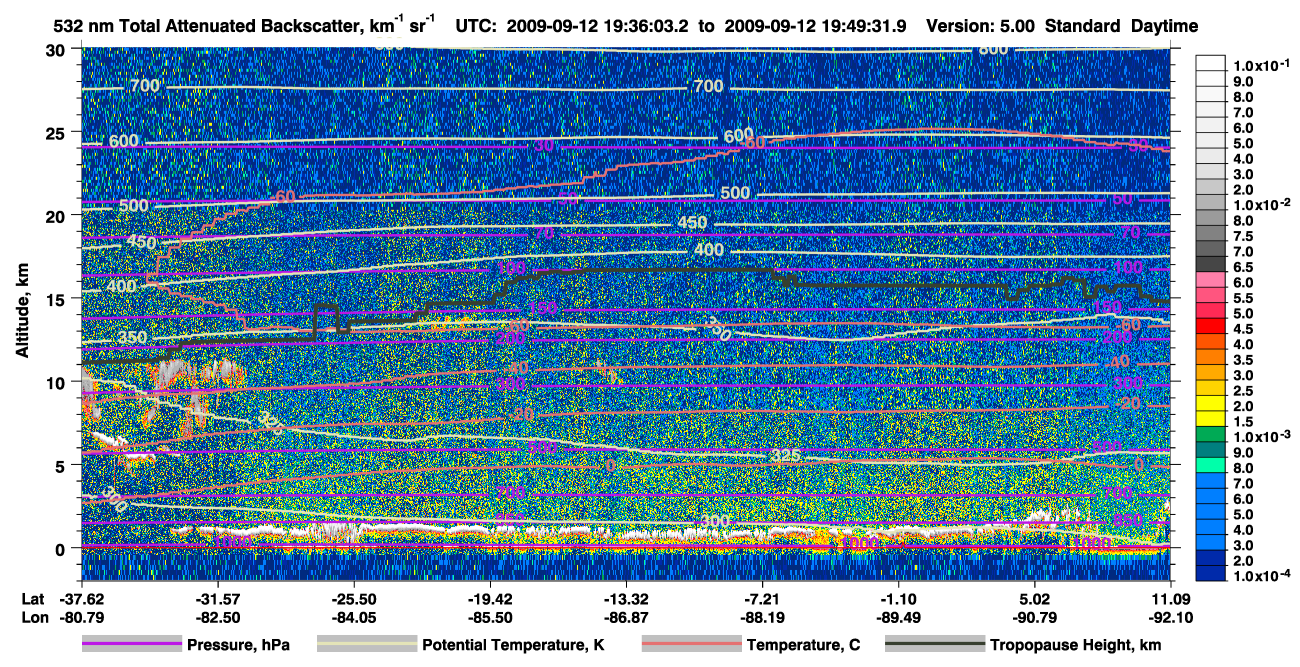Image resolution: width=1300 pixels, height=667 pixels.
Task: Click the longitude value -82.50
Action: click(x=217, y=618)
